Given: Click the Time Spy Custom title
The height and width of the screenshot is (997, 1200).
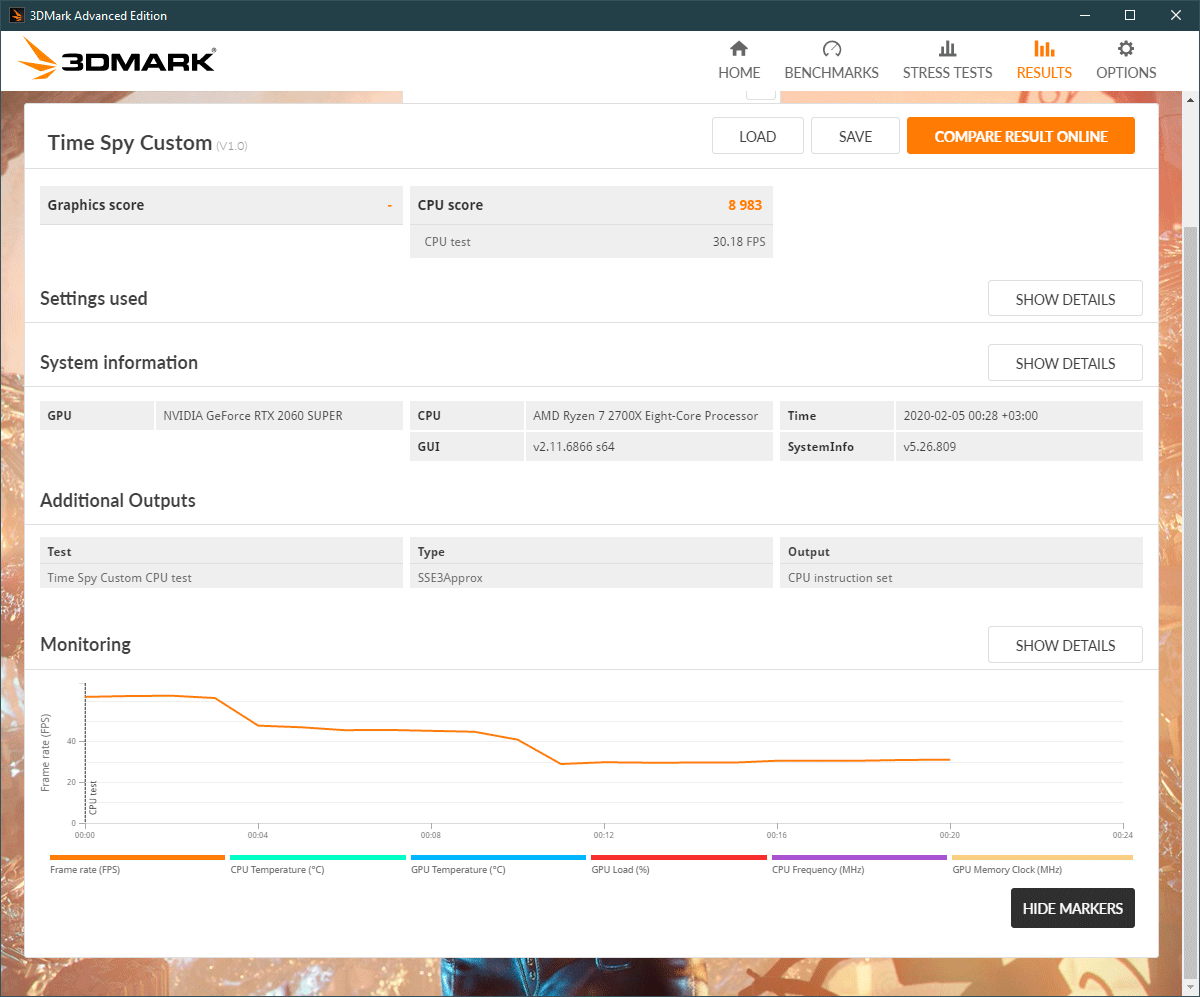Looking at the screenshot, I should coord(130,143).
